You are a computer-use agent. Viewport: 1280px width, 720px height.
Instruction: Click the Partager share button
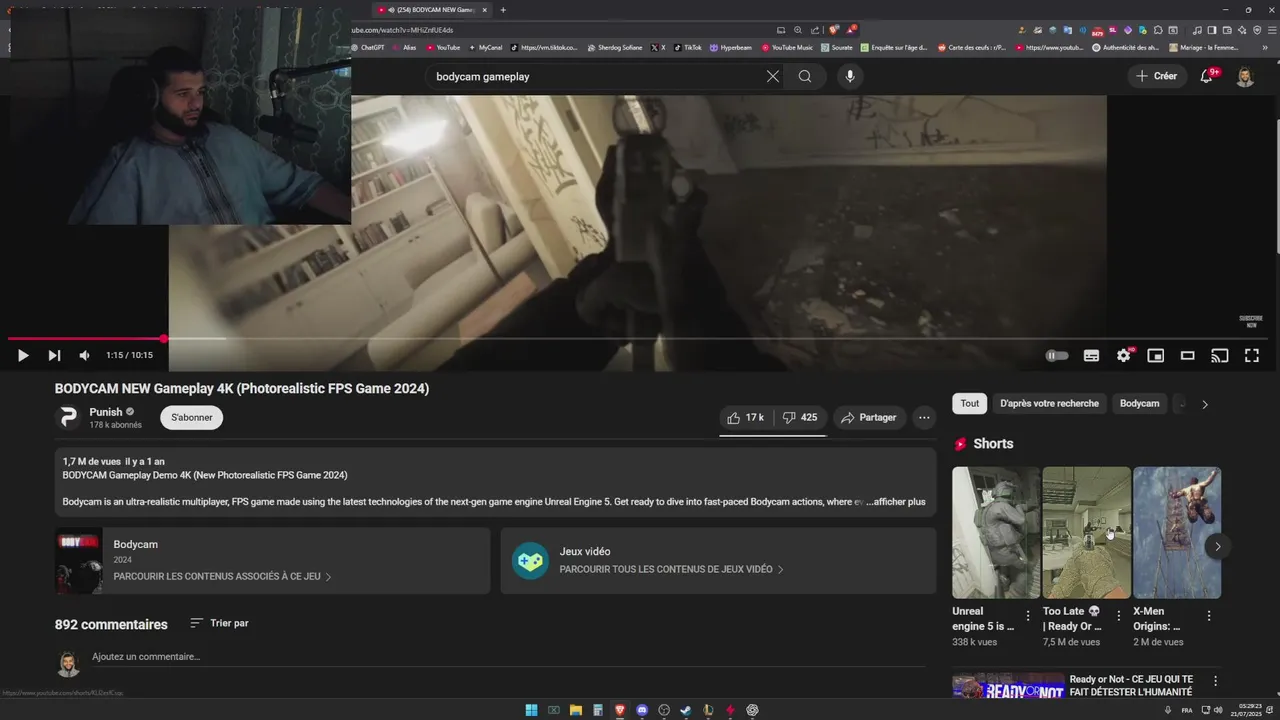[868, 417]
